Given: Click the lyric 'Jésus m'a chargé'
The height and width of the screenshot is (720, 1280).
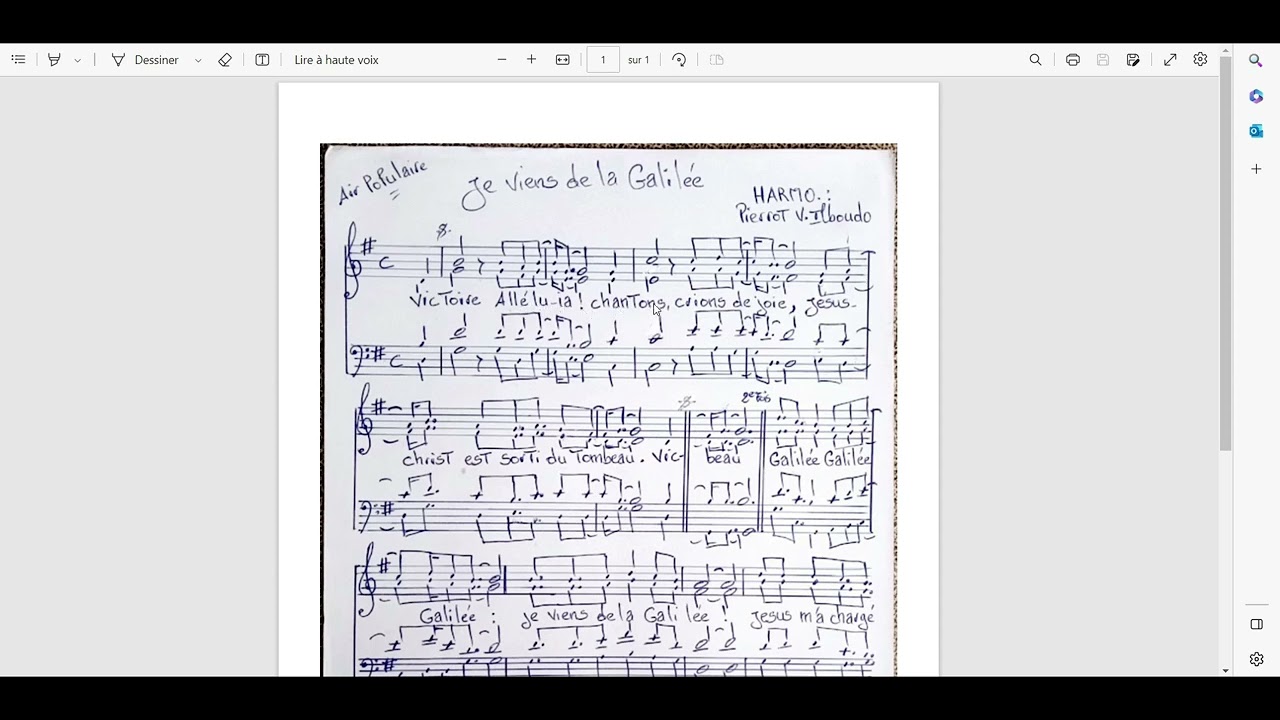Looking at the screenshot, I should point(811,616).
